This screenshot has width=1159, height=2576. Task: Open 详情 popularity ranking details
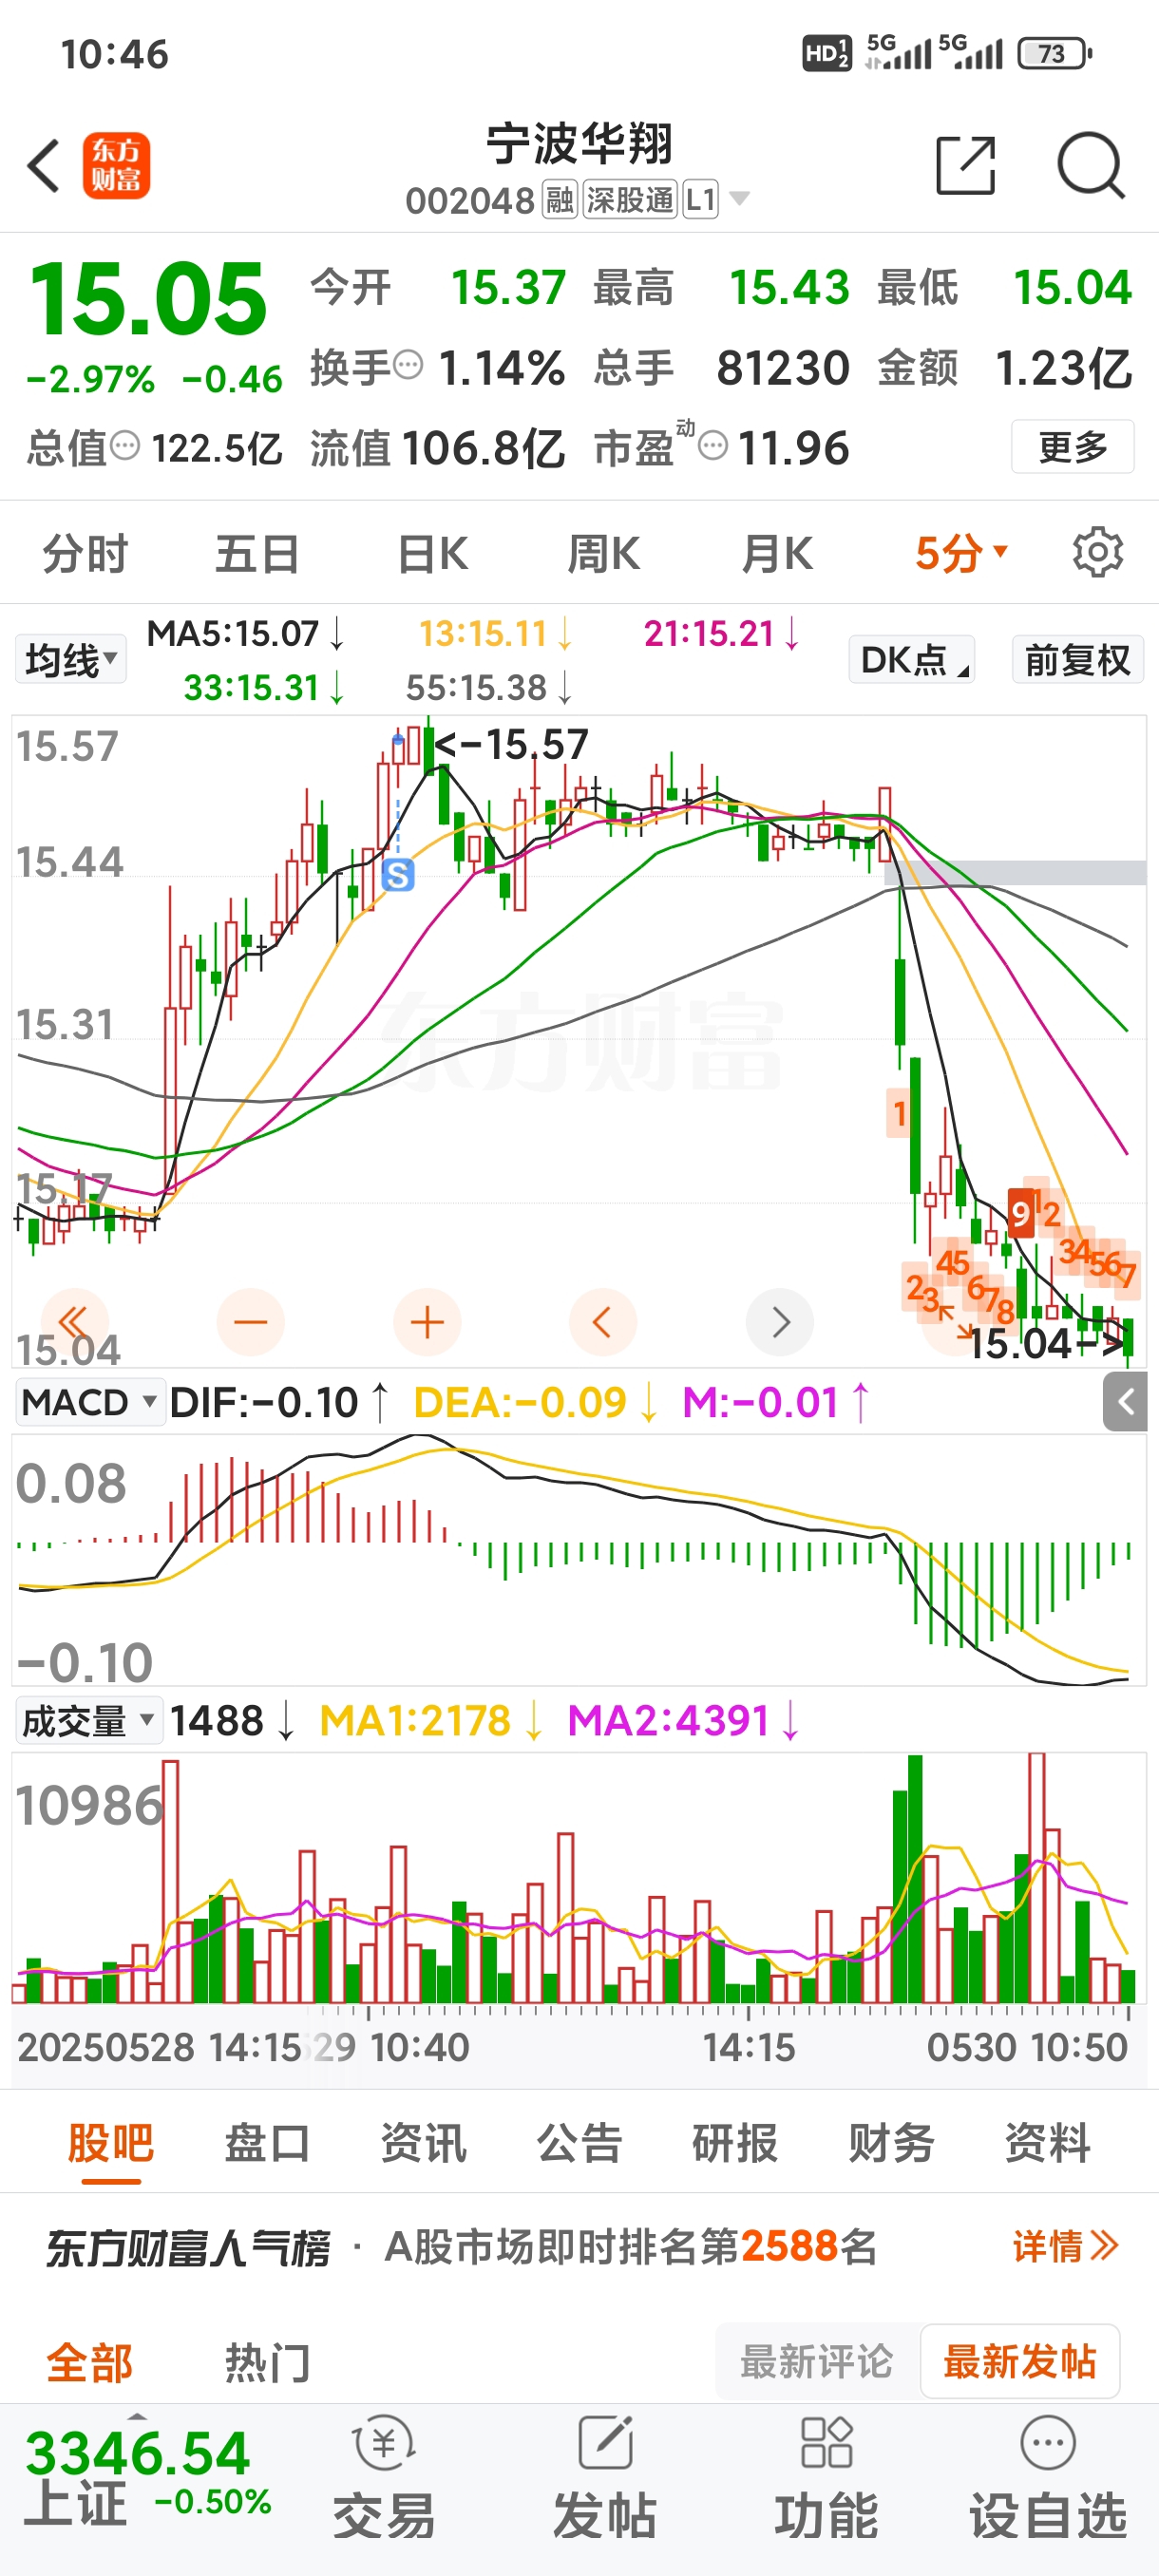(x=1065, y=2246)
